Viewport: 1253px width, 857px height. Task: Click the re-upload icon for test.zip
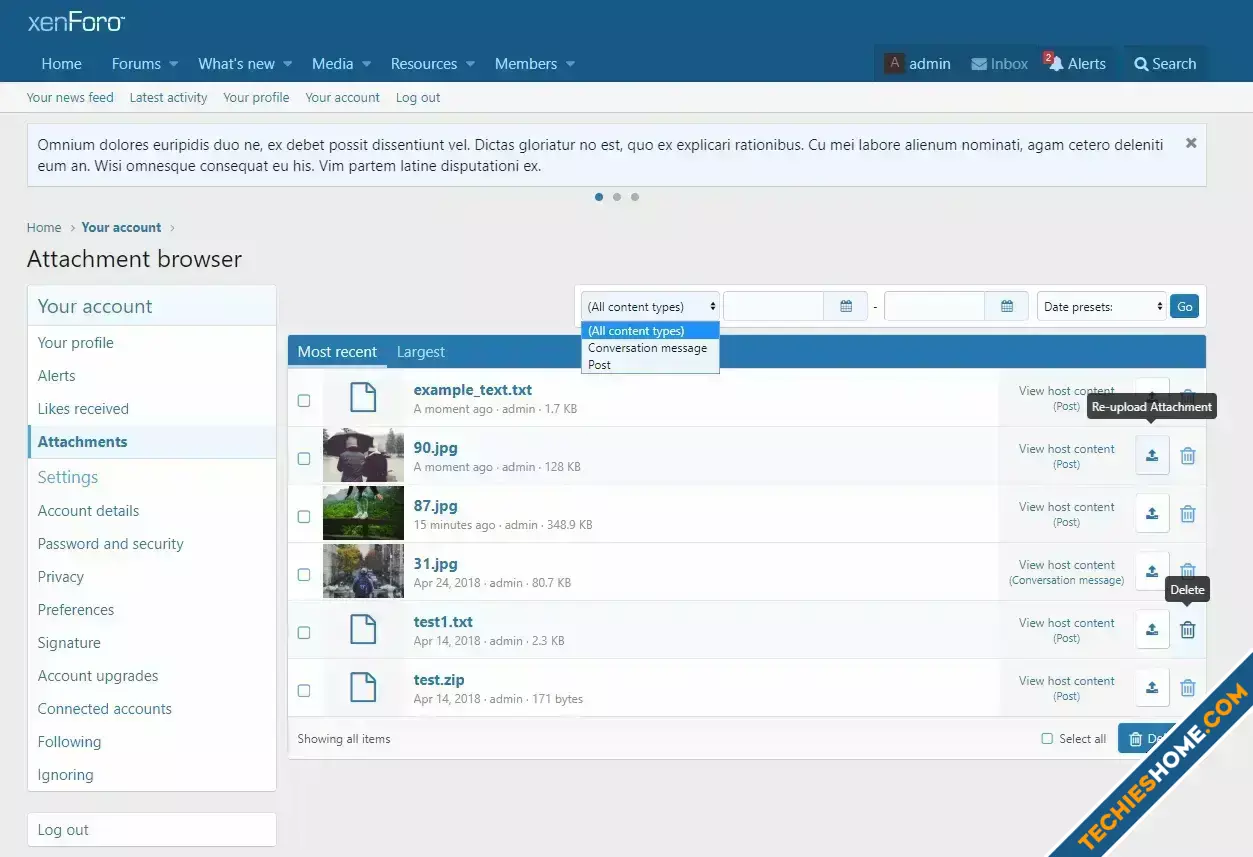[x=1152, y=688]
